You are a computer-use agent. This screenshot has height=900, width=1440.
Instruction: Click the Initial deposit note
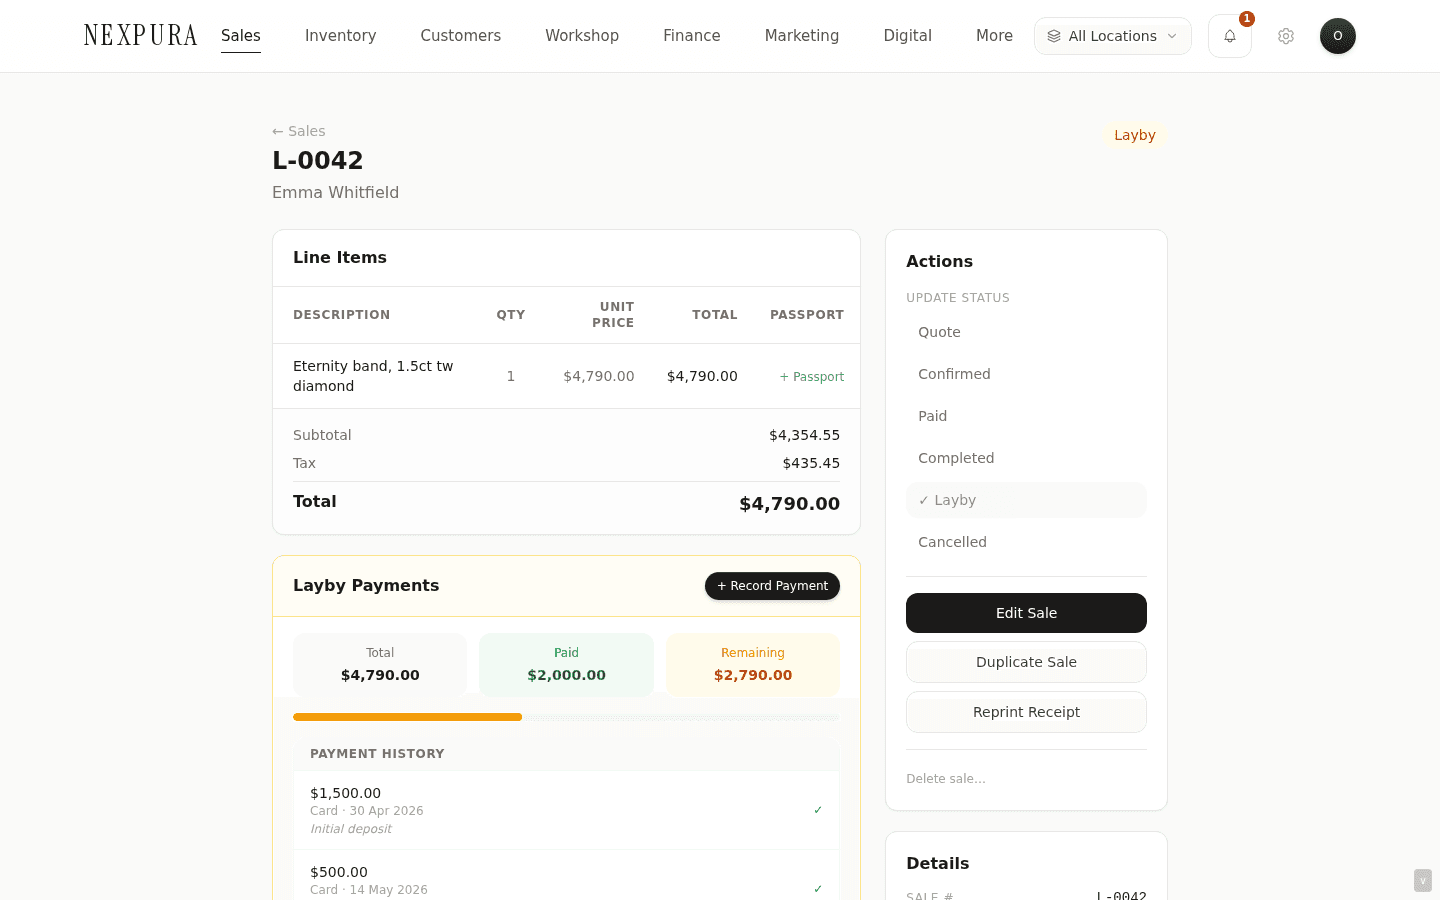(x=351, y=829)
